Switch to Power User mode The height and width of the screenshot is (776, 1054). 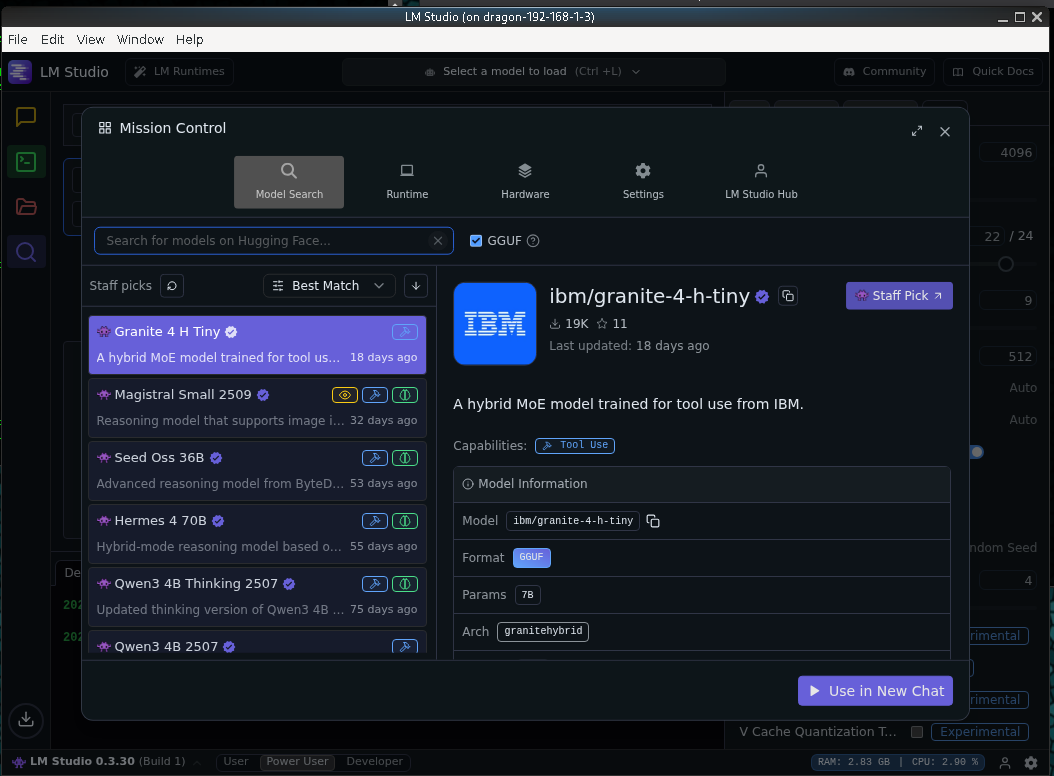click(297, 762)
